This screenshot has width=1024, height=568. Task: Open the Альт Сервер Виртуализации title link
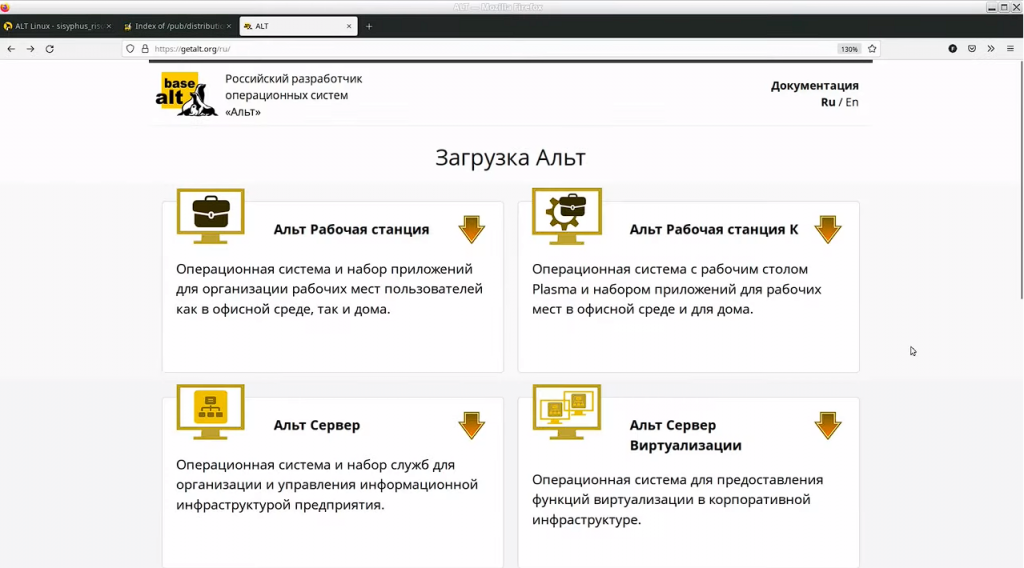click(686, 435)
